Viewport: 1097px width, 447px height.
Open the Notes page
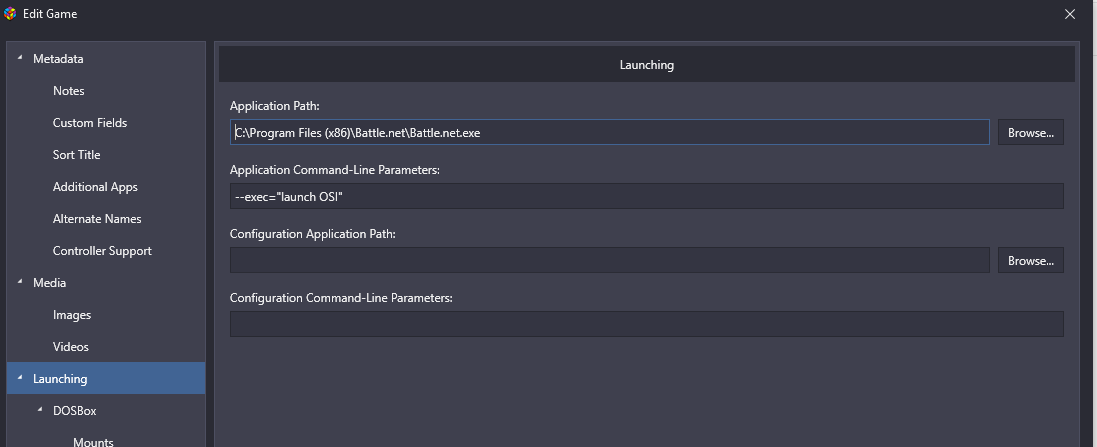(x=69, y=91)
